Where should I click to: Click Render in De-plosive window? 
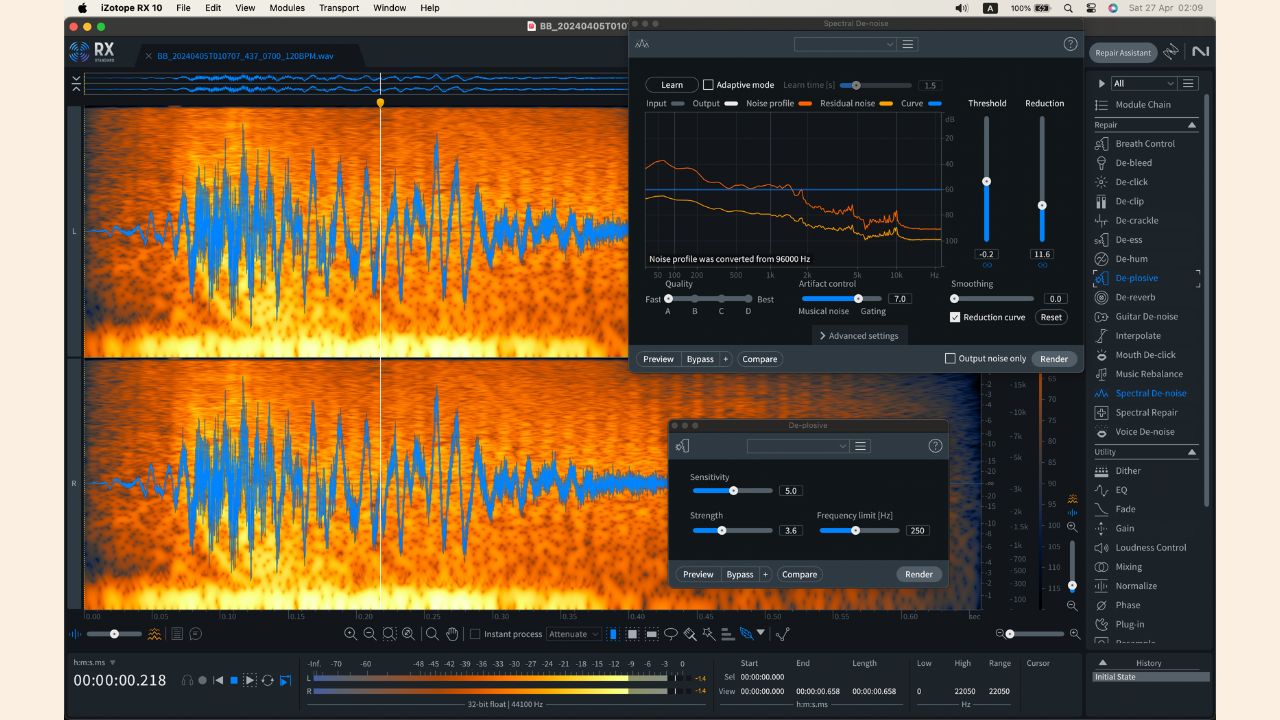[x=919, y=574]
